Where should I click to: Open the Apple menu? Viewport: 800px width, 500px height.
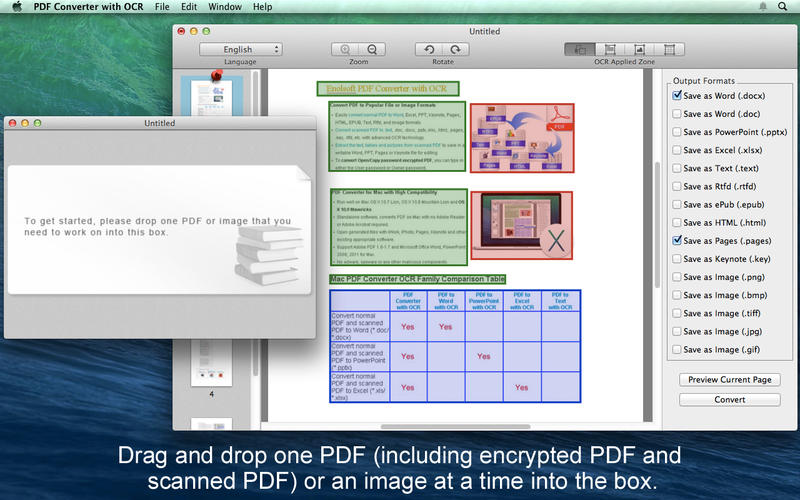pyautogui.click(x=17, y=7)
